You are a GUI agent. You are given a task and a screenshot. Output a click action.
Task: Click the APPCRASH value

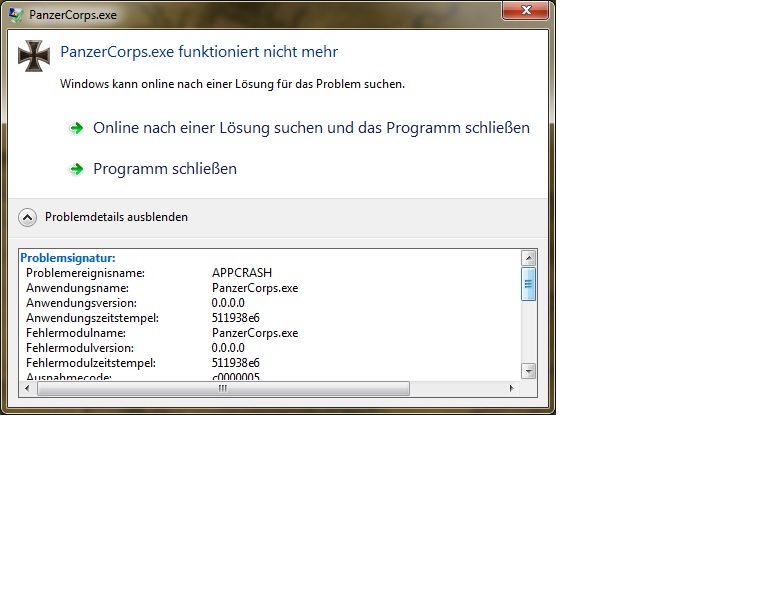(242, 273)
